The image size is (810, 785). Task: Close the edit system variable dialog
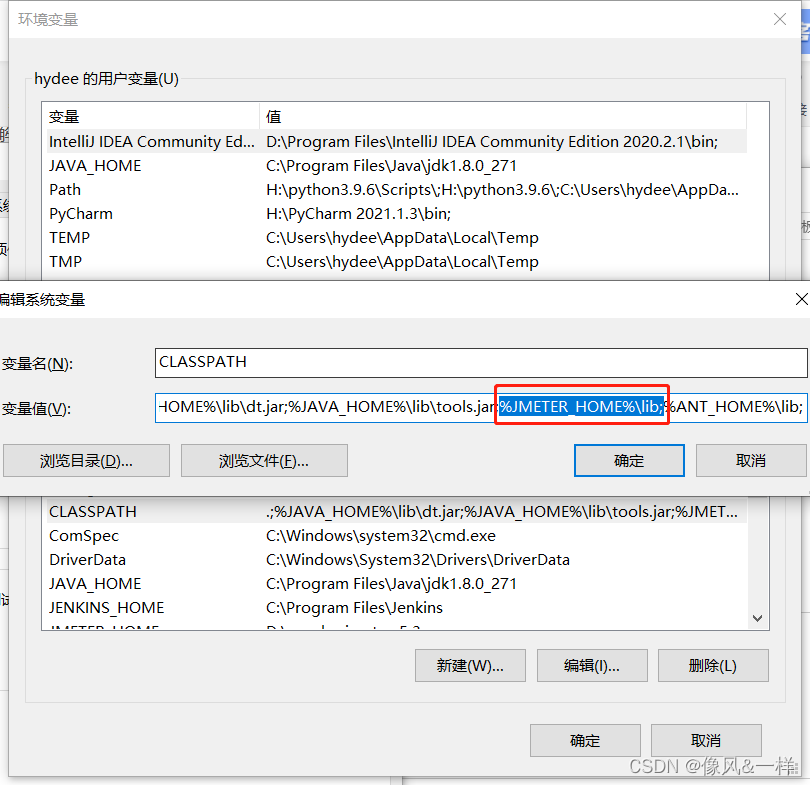(x=801, y=299)
